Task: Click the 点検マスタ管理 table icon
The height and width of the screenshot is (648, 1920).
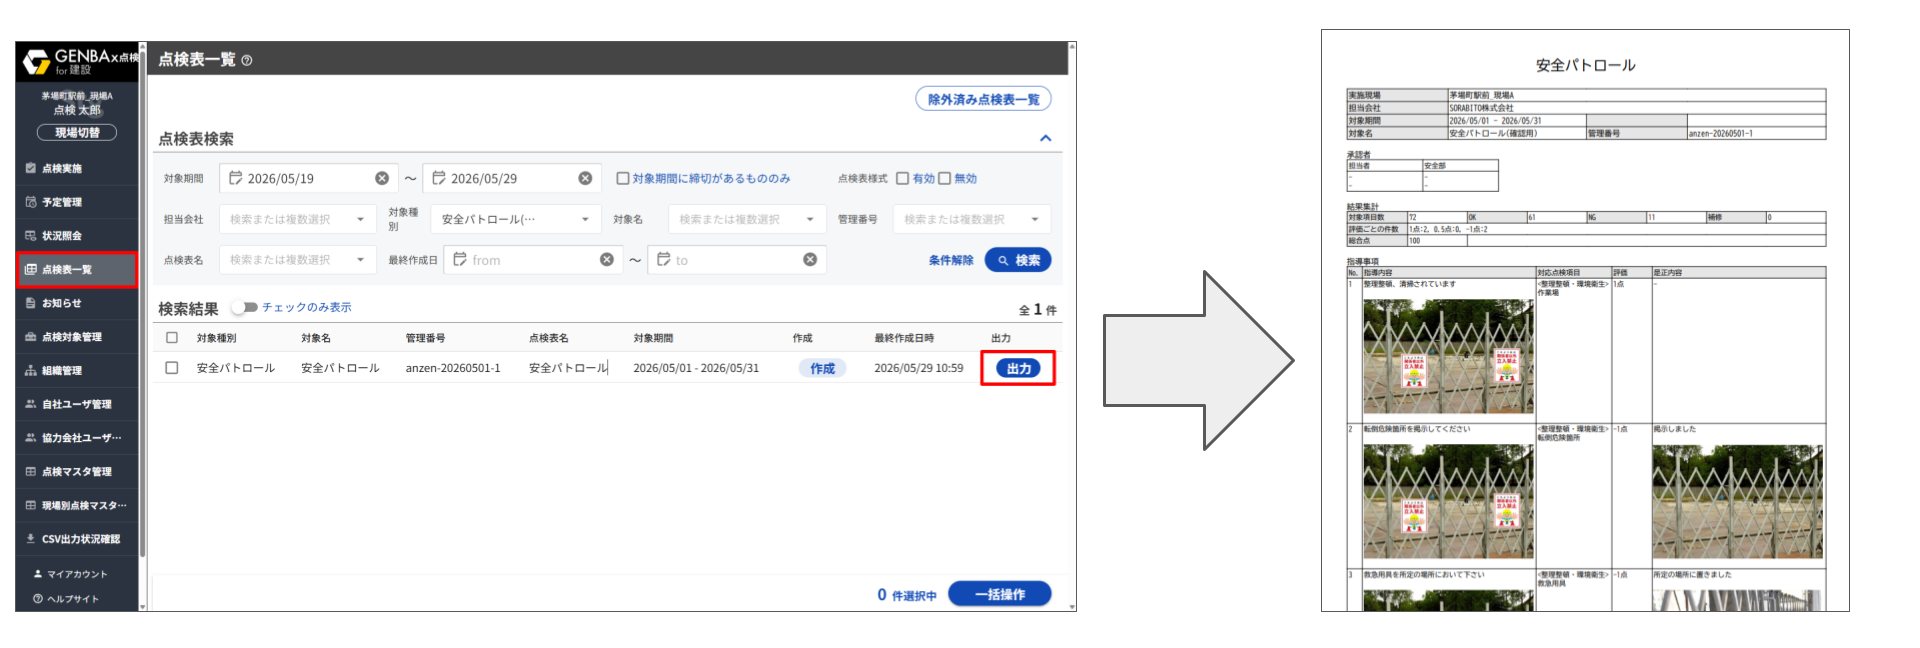Action: [30, 471]
